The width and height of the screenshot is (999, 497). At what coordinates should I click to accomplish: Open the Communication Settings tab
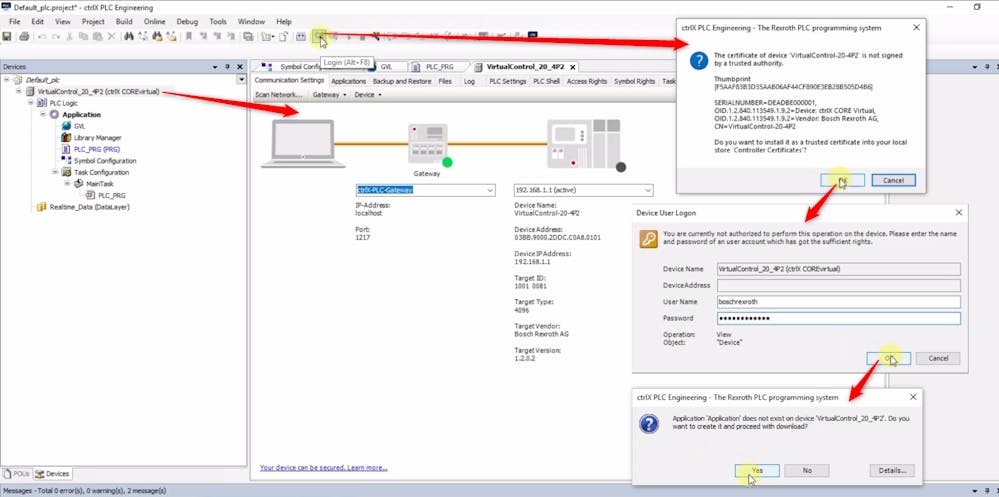click(x=290, y=81)
